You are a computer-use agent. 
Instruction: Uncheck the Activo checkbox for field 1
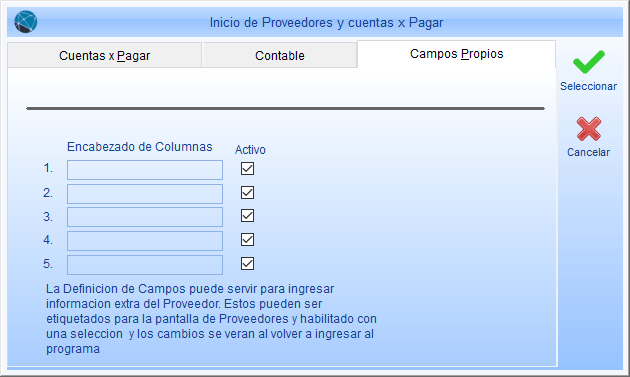tap(248, 168)
